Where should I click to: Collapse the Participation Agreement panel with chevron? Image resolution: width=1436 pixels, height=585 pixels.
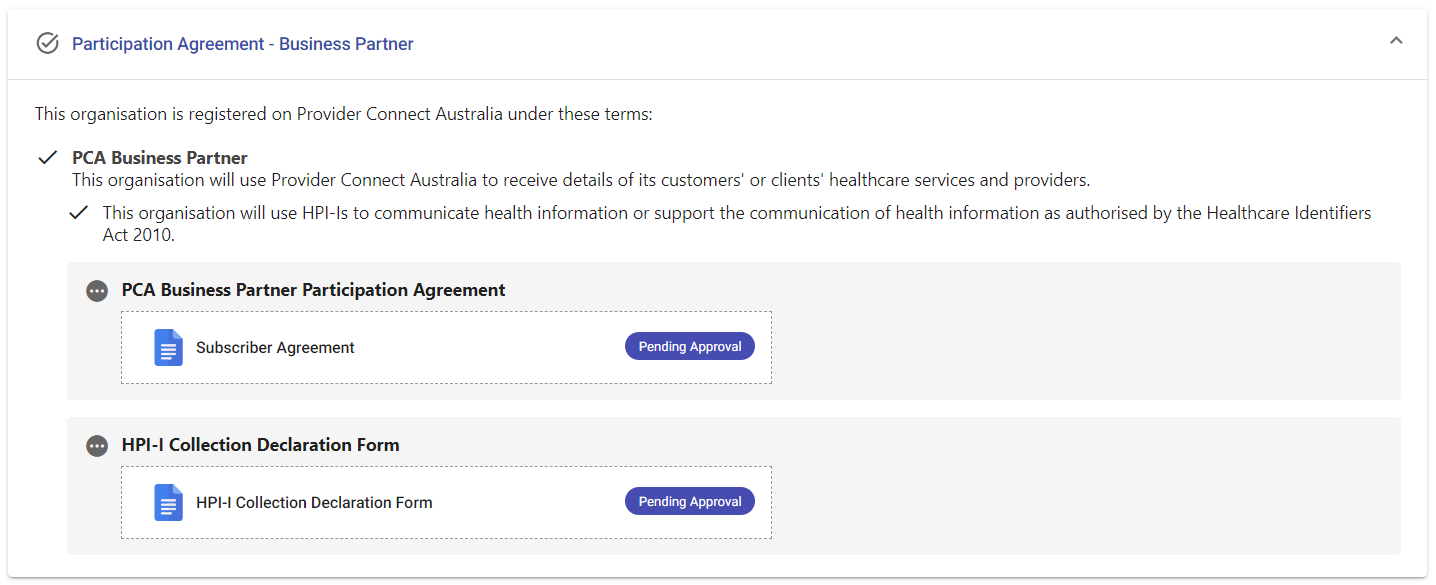(1396, 41)
